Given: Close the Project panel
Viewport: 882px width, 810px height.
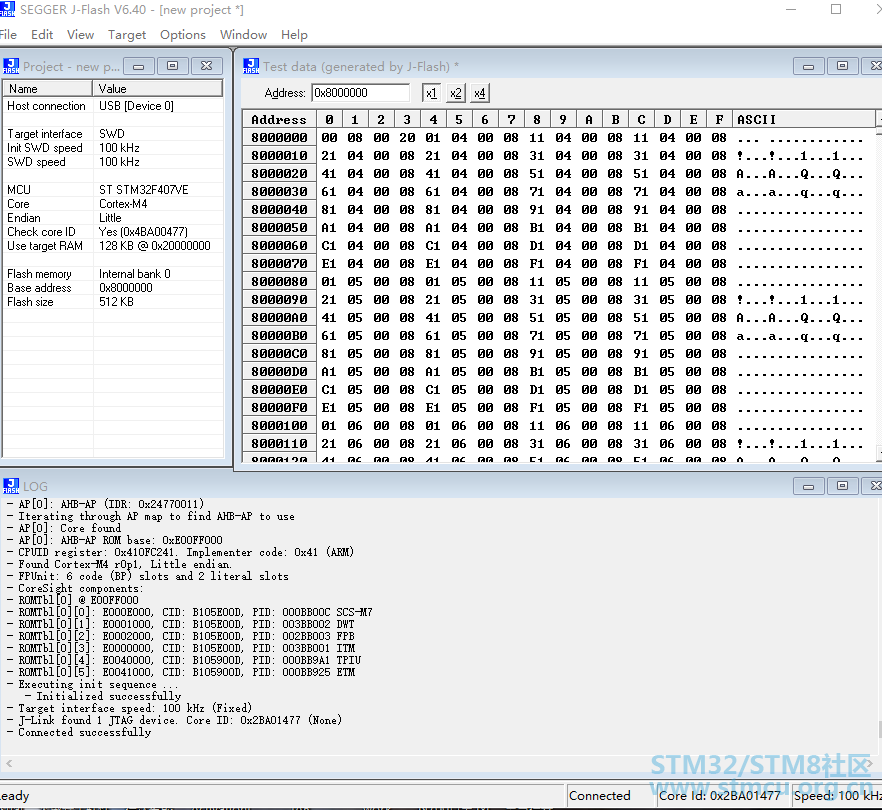Looking at the screenshot, I should 207,66.
